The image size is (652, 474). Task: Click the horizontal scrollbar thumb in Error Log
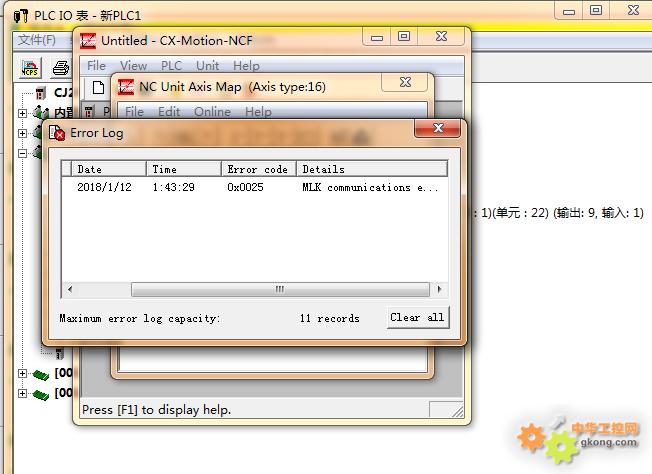click(280, 289)
